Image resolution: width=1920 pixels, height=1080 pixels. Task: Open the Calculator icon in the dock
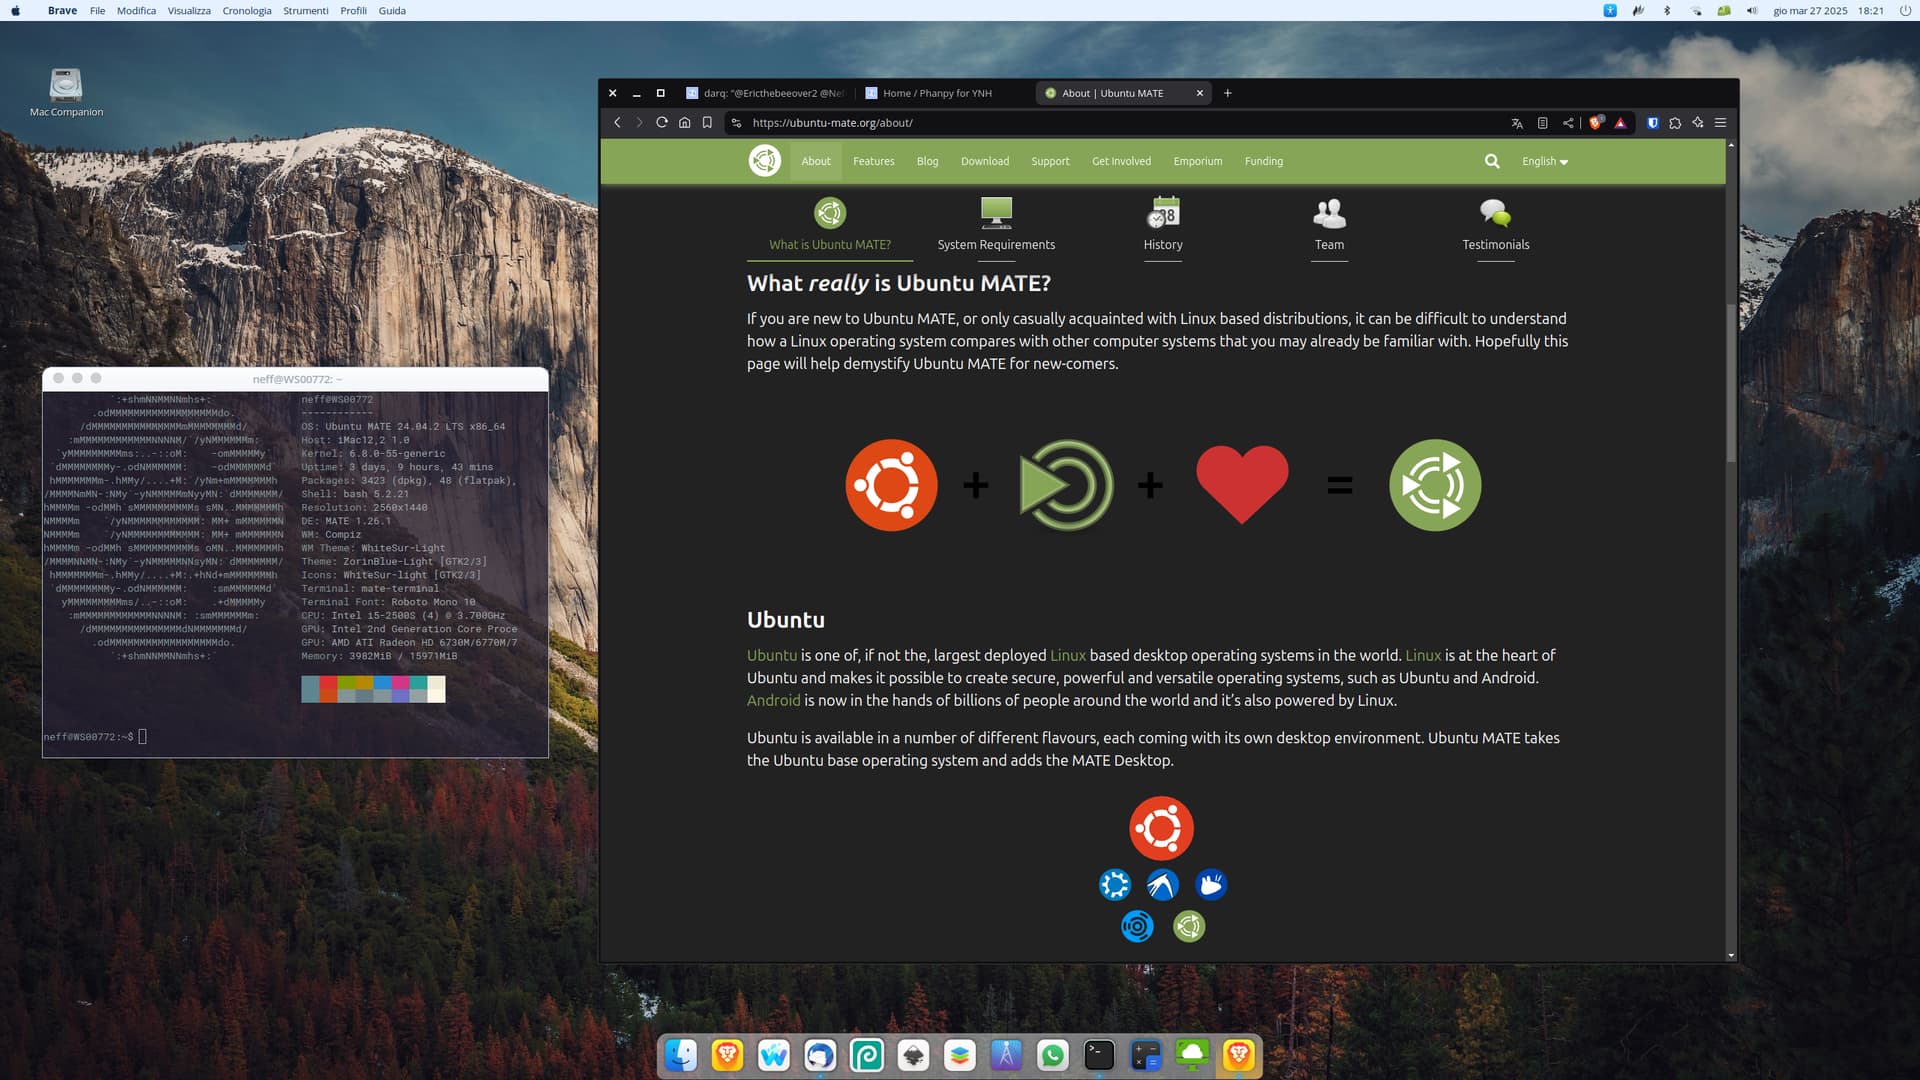pos(1146,1055)
